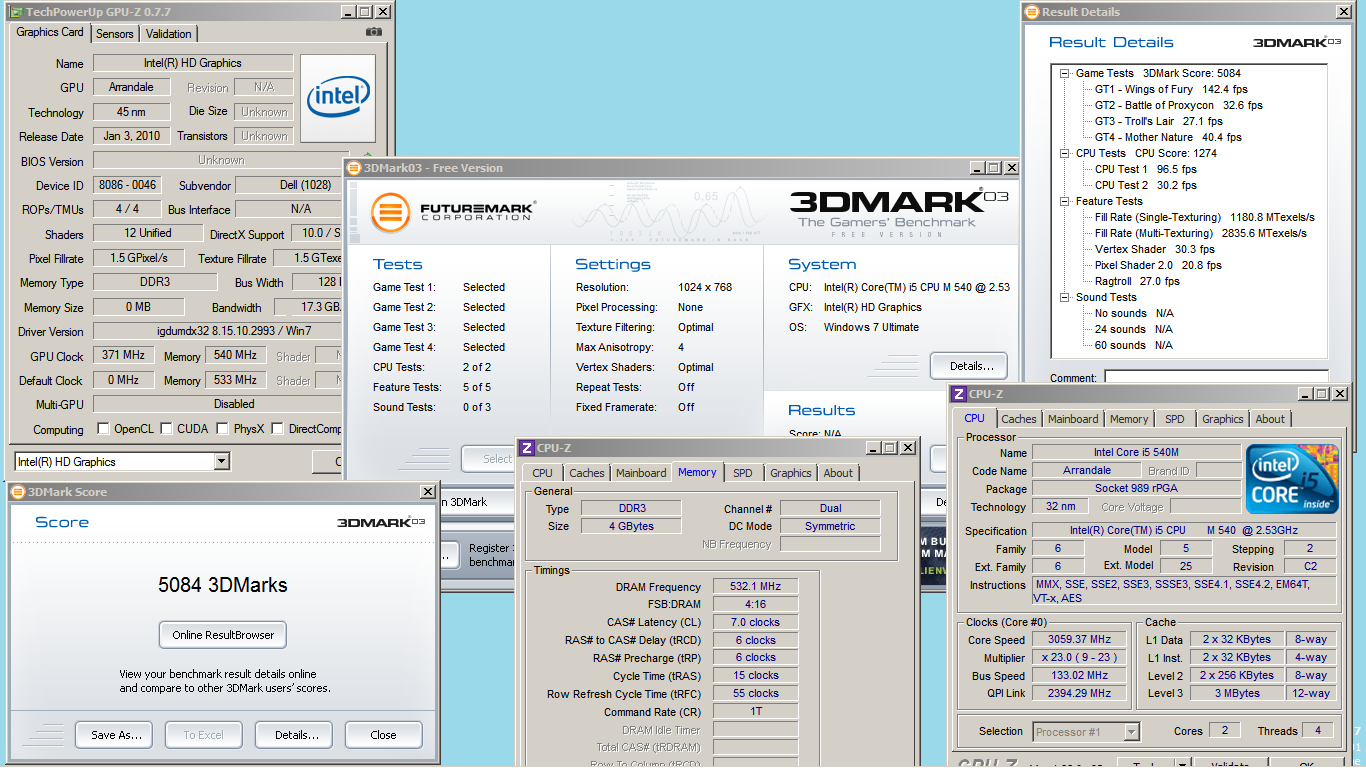Click the '5084 3DMarks' score text
1366x768 pixels.
click(x=223, y=585)
